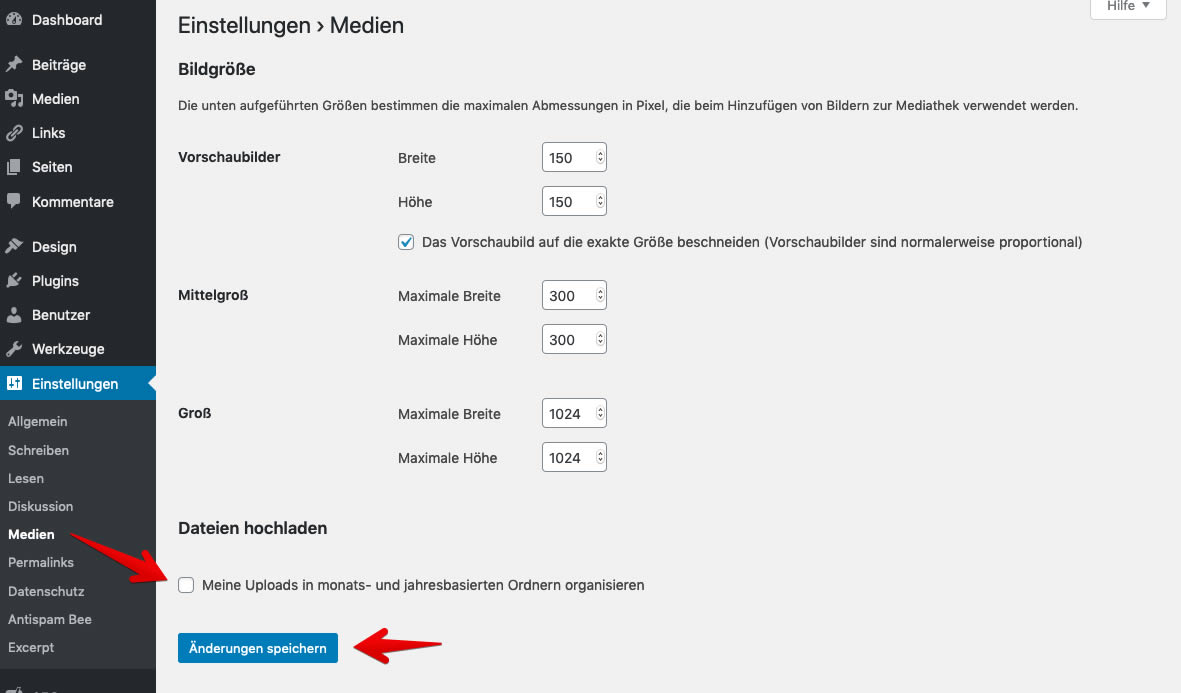Open Medien via its music-note icon
This screenshot has height=693, width=1181.
point(15,98)
